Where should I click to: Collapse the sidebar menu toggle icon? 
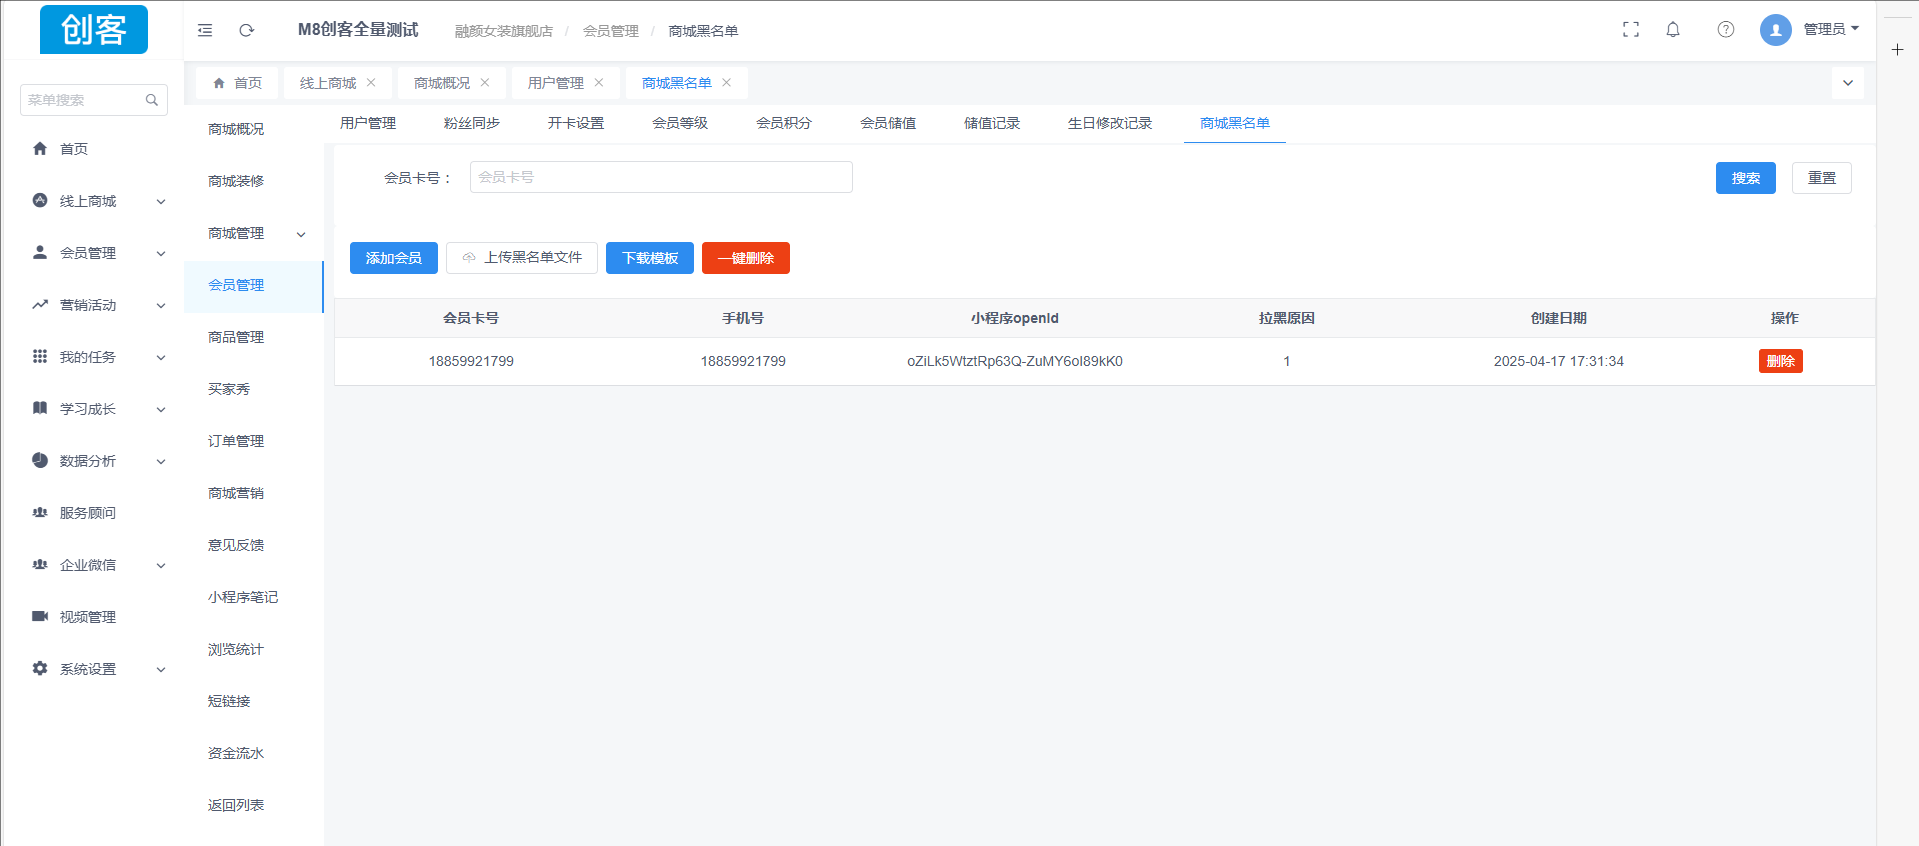click(x=205, y=30)
